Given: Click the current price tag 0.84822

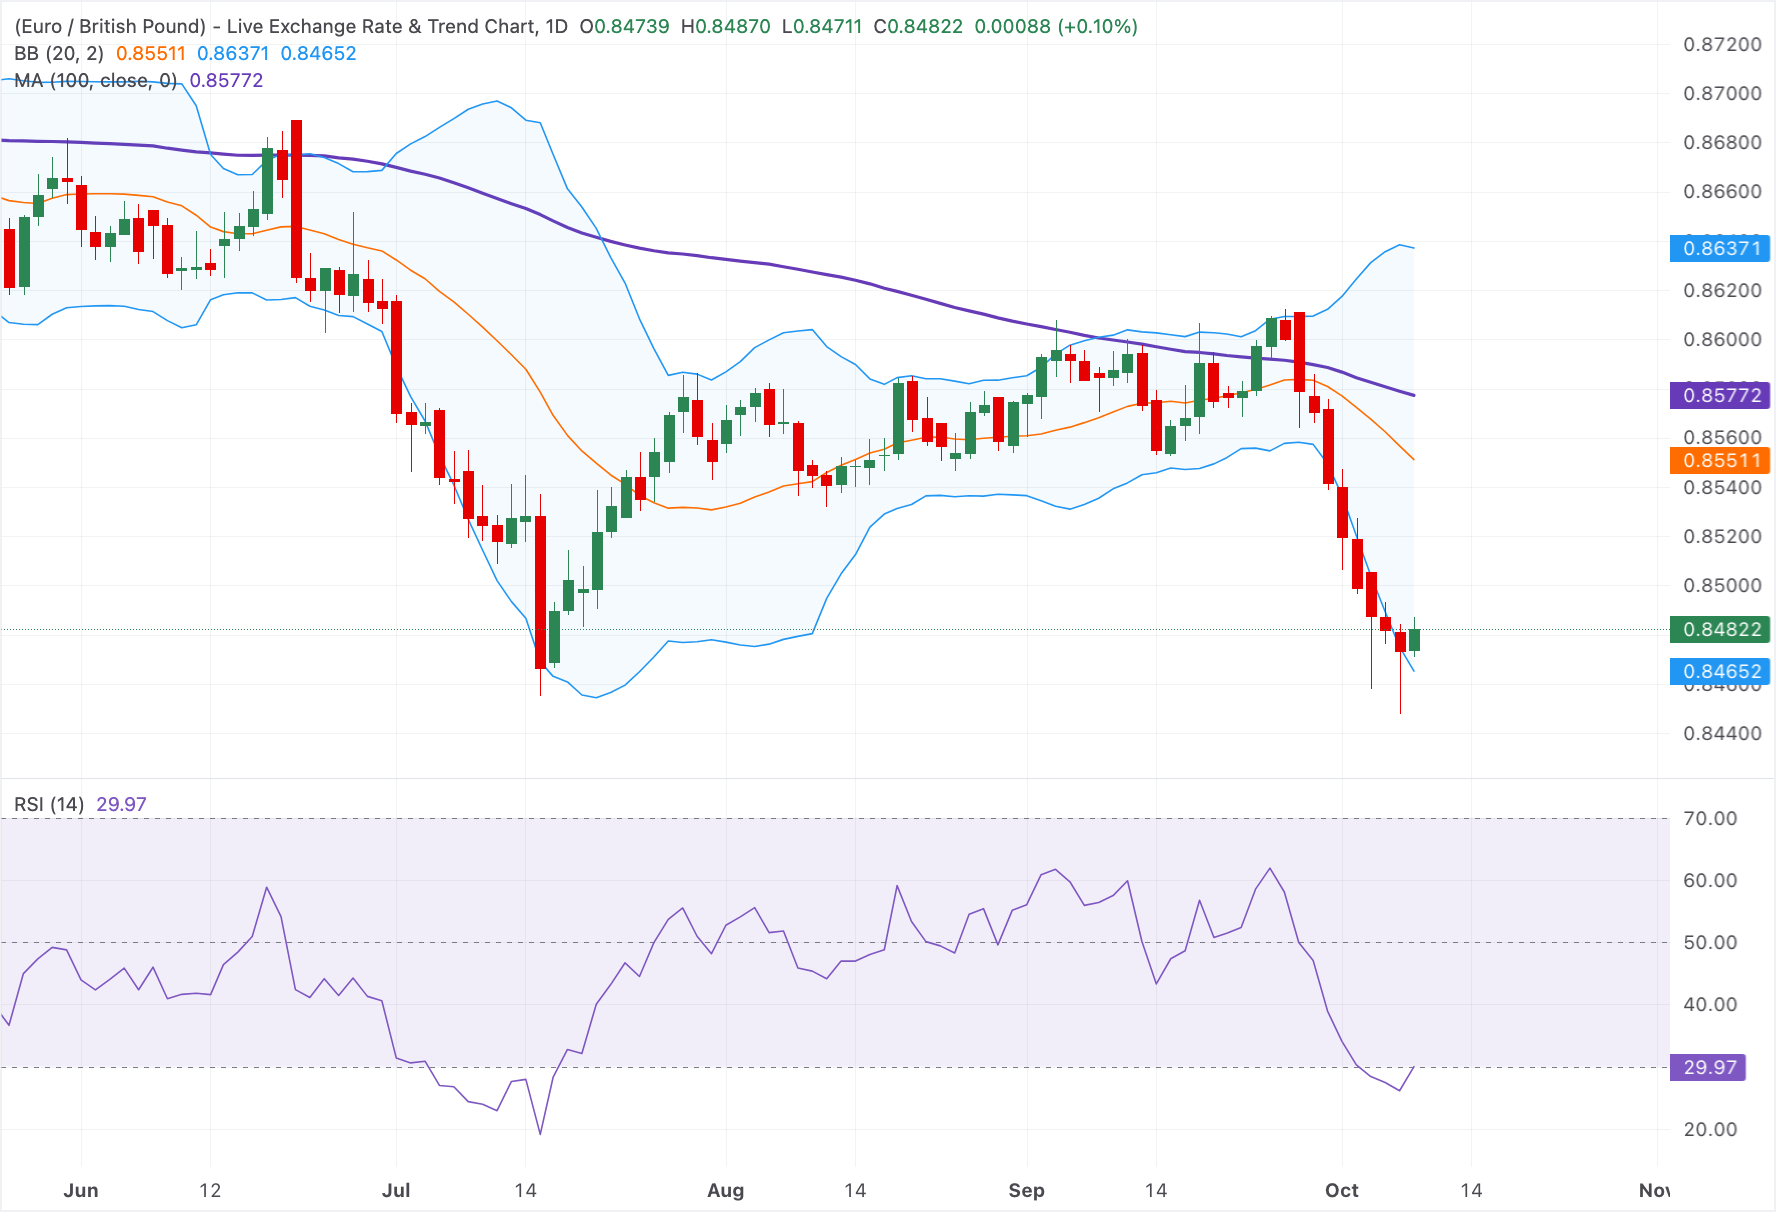Looking at the screenshot, I should (x=1720, y=629).
